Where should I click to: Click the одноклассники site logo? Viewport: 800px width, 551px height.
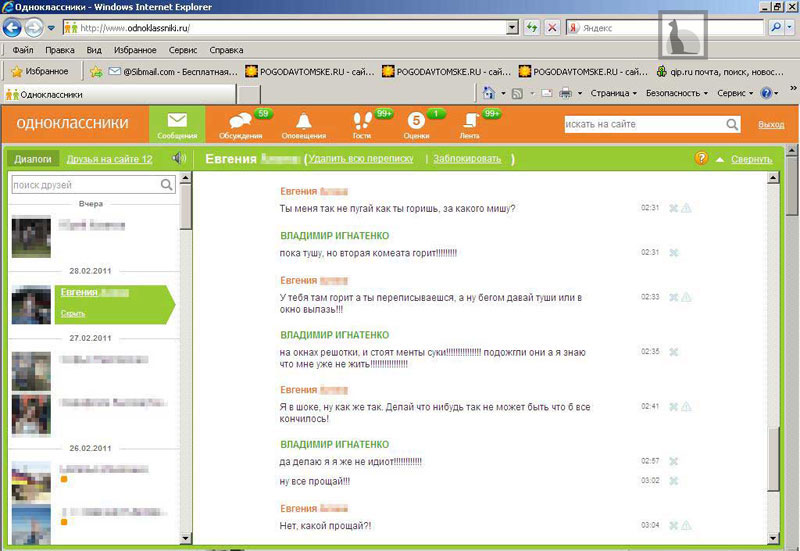click(72, 123)
